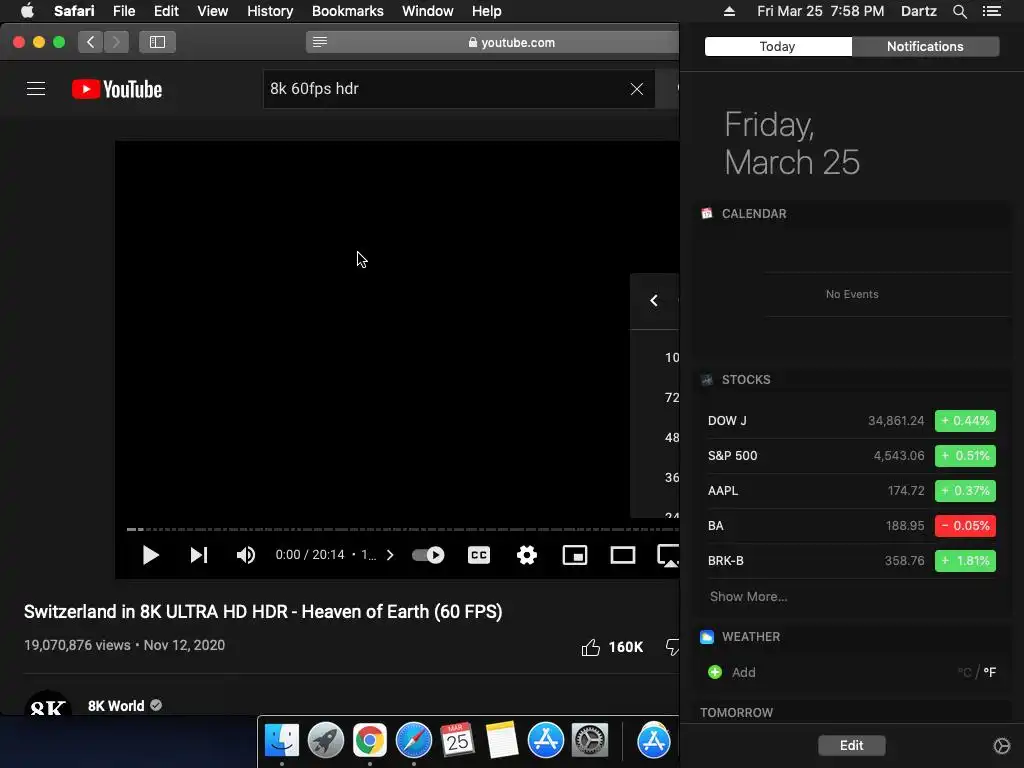Screen dimensions: 1024x768
Task: Open Safari Reader view icon
Action: pos(319,42)
